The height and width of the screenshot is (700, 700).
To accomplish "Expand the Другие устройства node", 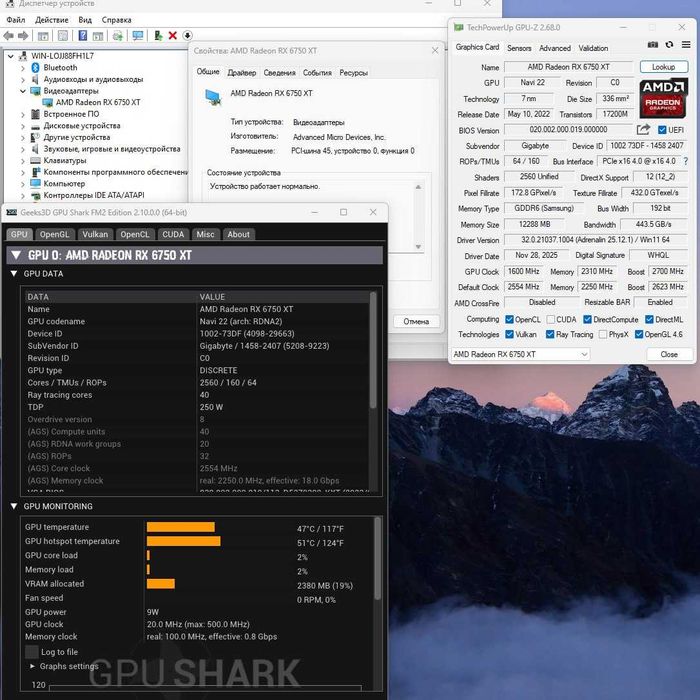I will [x=23, y=138].
